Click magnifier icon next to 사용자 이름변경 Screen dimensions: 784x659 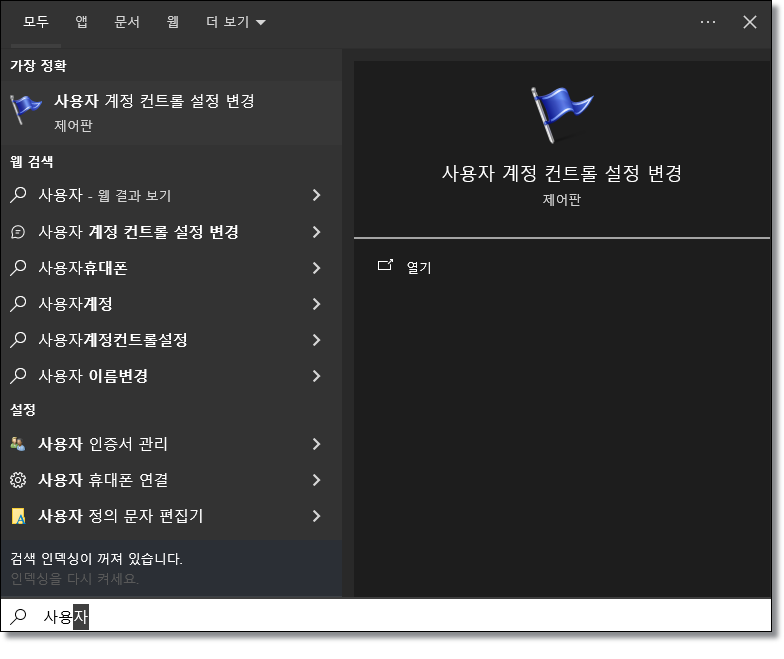pos(18,376)
